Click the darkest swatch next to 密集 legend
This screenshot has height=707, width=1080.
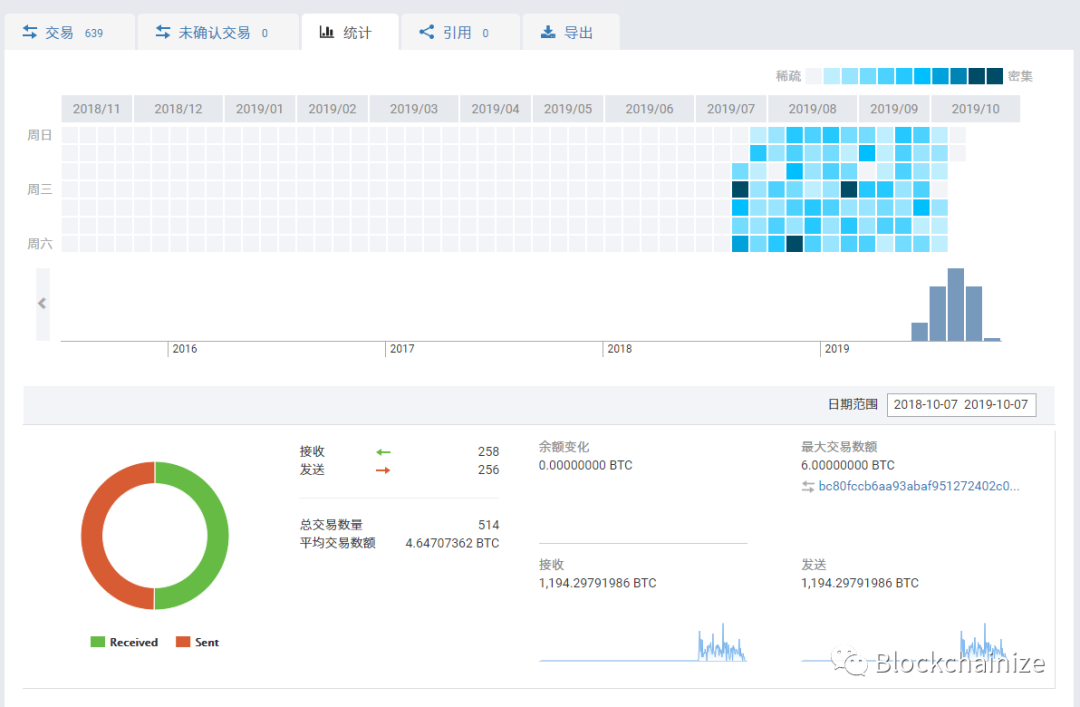pos(995,76)
